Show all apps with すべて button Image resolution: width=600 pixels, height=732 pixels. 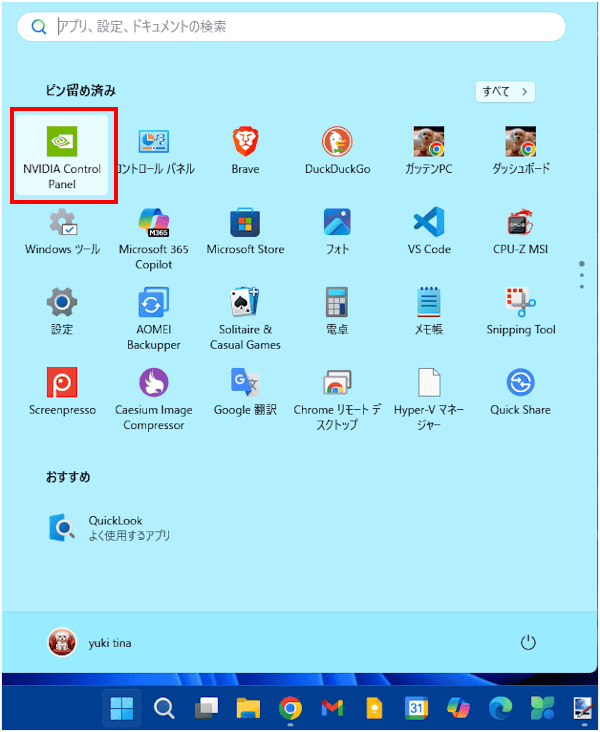click(x=505, y=92)
